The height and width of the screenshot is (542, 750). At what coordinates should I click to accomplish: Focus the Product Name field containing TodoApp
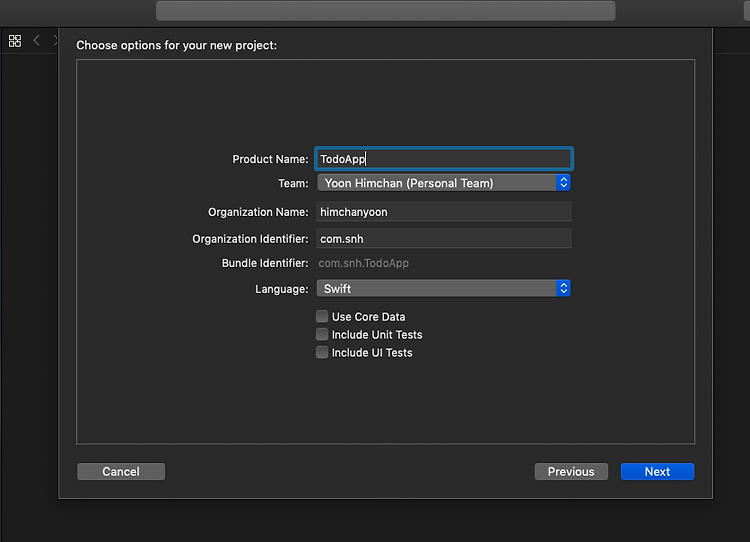point(443,159)
